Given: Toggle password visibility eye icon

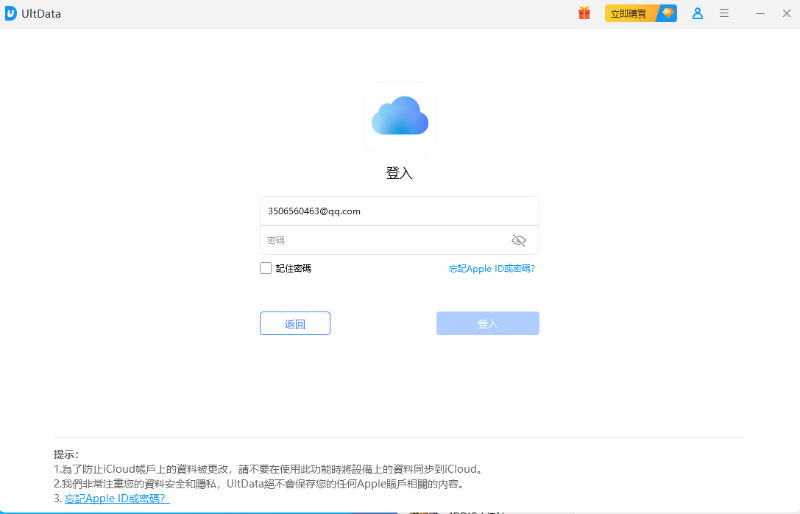Looking at the screenshot, I should [x=518, y=240].
